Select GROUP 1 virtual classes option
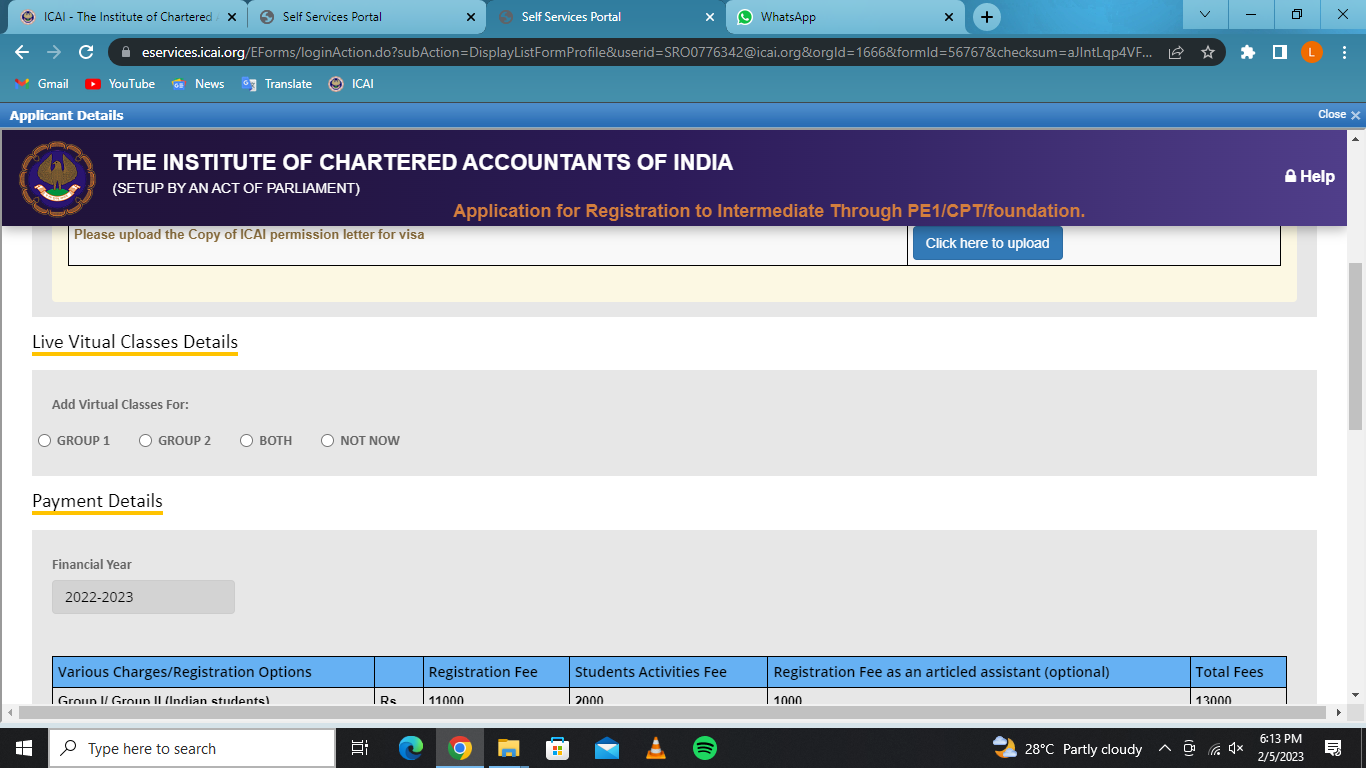1366x768 pixels. click(x=45, y=441)
